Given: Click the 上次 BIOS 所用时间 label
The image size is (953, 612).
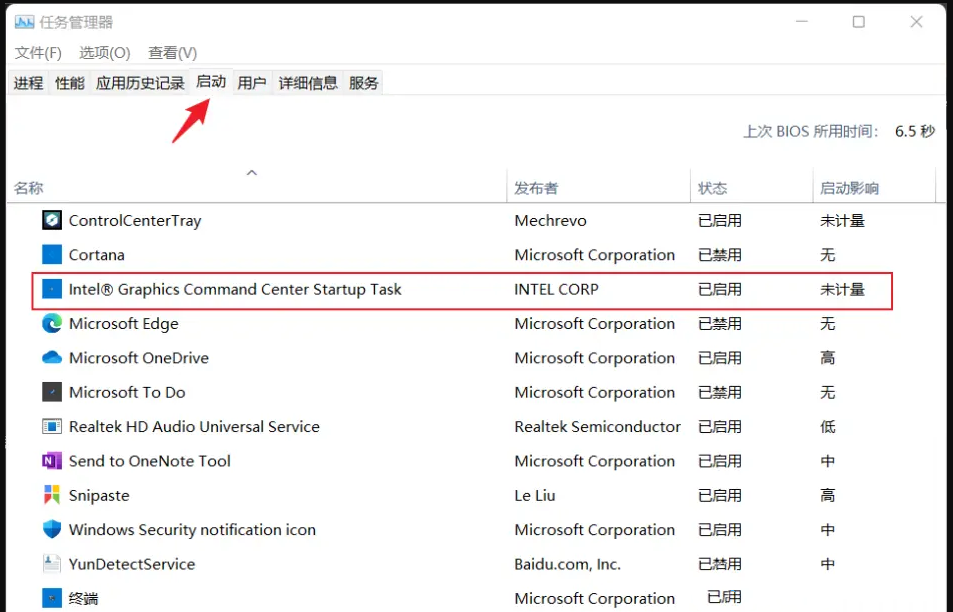Looking at the screenshot, I should coord(811,131).
